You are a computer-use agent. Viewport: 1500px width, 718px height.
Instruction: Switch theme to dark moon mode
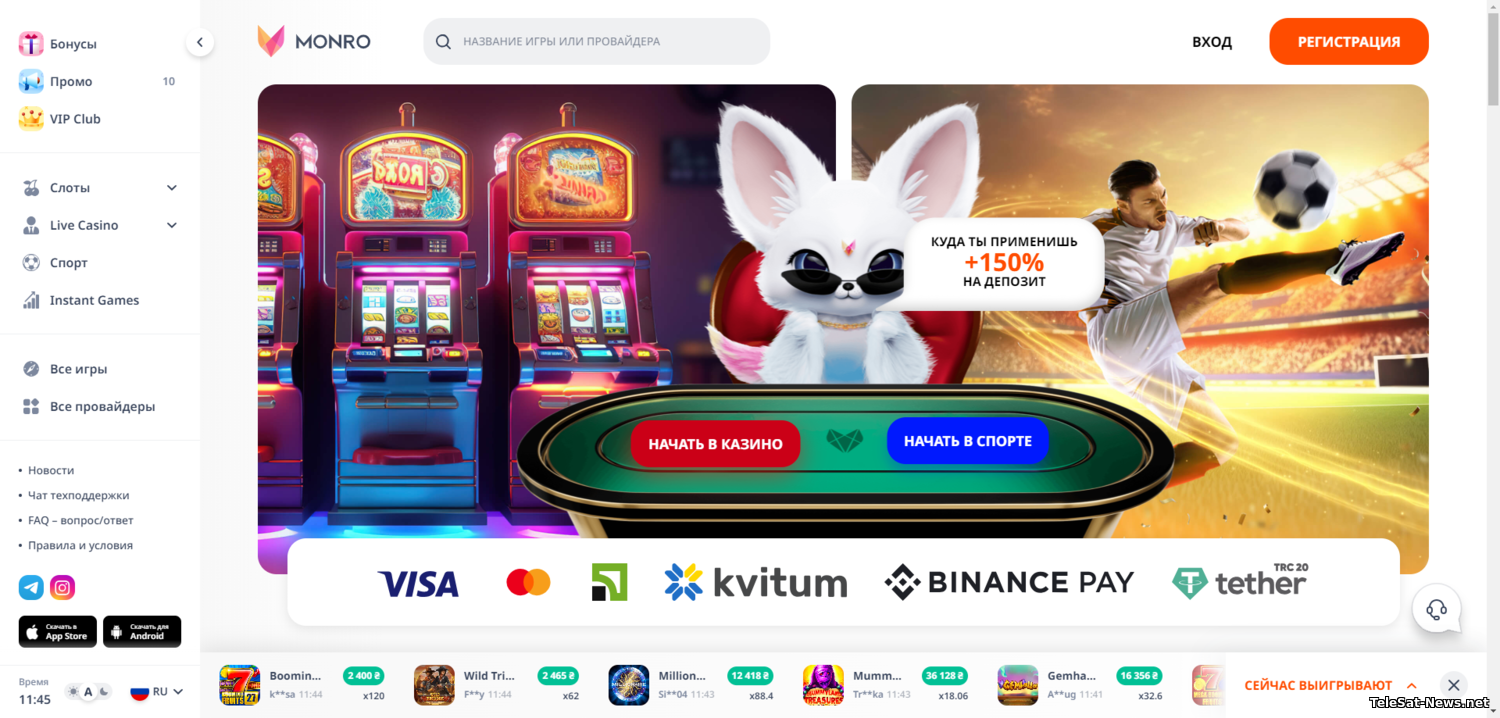(103, 692)
